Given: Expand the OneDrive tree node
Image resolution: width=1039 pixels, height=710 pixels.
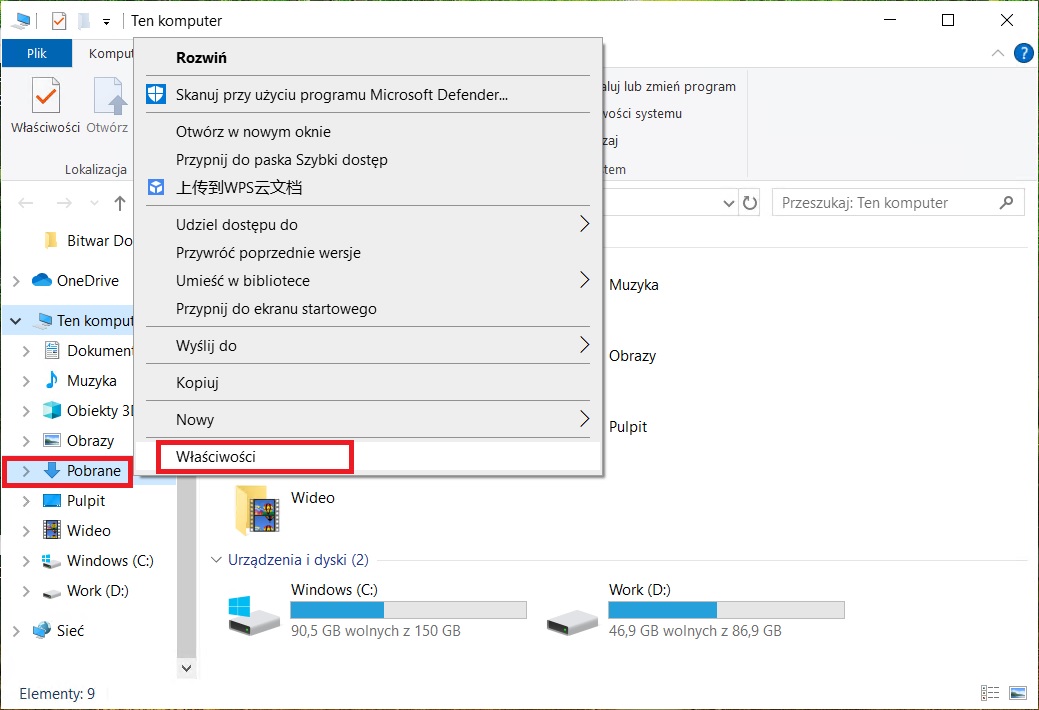Looking at the screenshot, I should click(x=16, y=281).
